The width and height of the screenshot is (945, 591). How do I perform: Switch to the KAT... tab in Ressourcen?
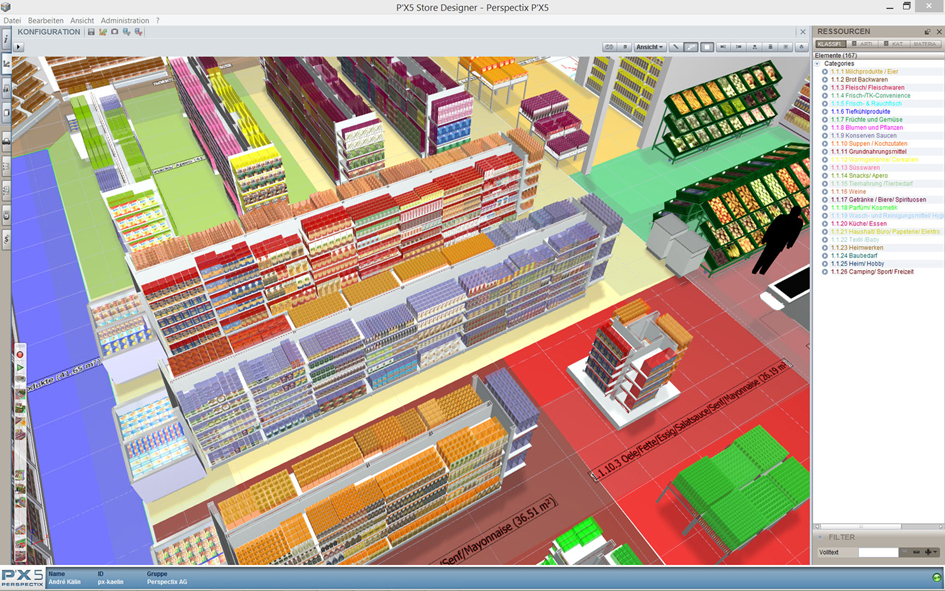click(894, 44)
